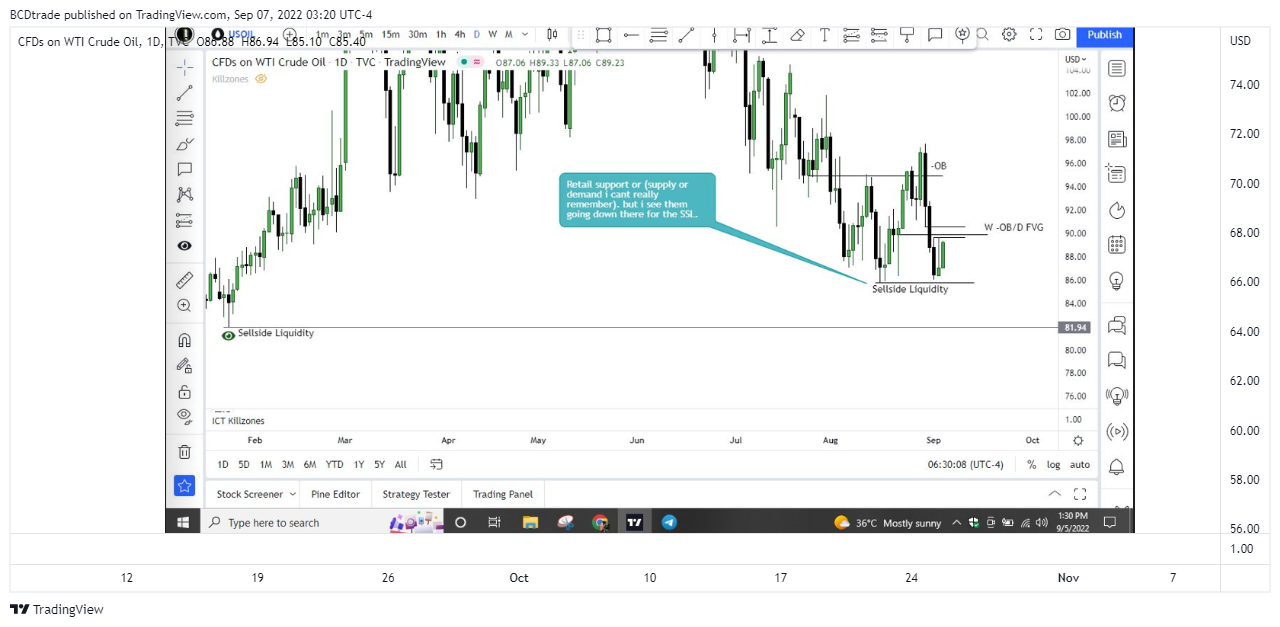Open Telegram from the Windows taskbar

tap(669, 522)
